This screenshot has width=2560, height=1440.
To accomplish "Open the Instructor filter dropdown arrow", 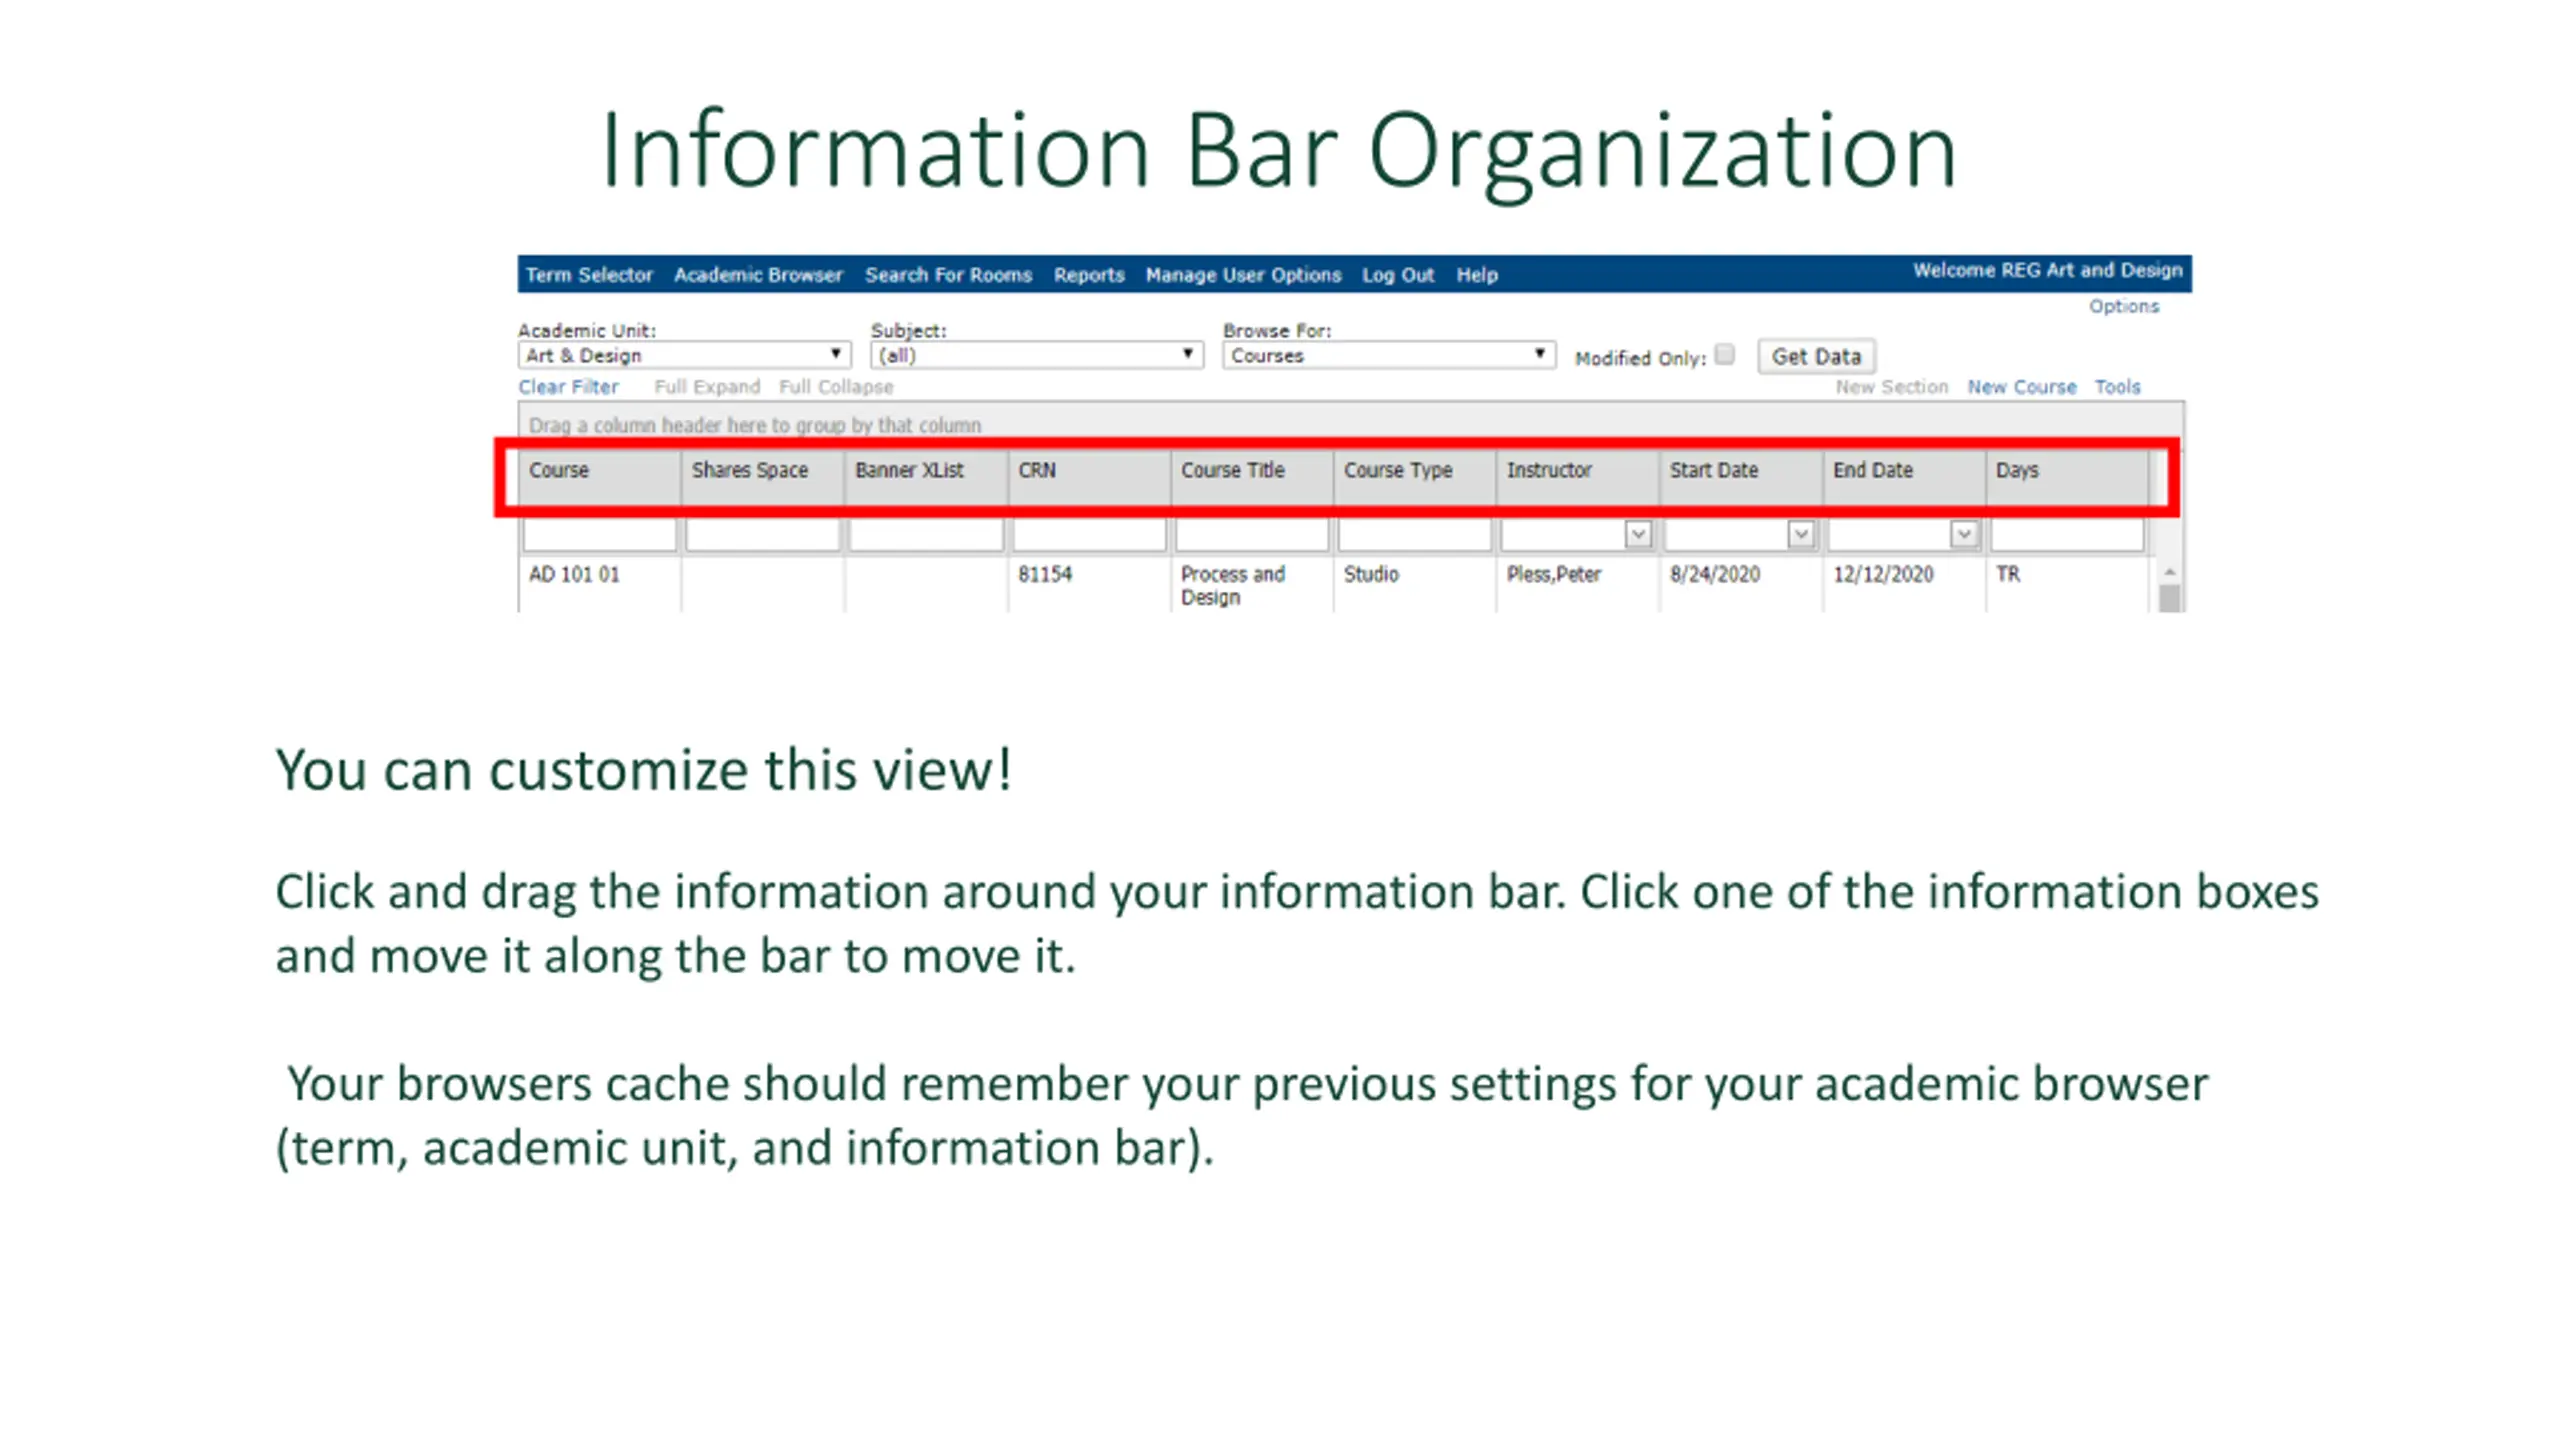I will pos(1638,535).
